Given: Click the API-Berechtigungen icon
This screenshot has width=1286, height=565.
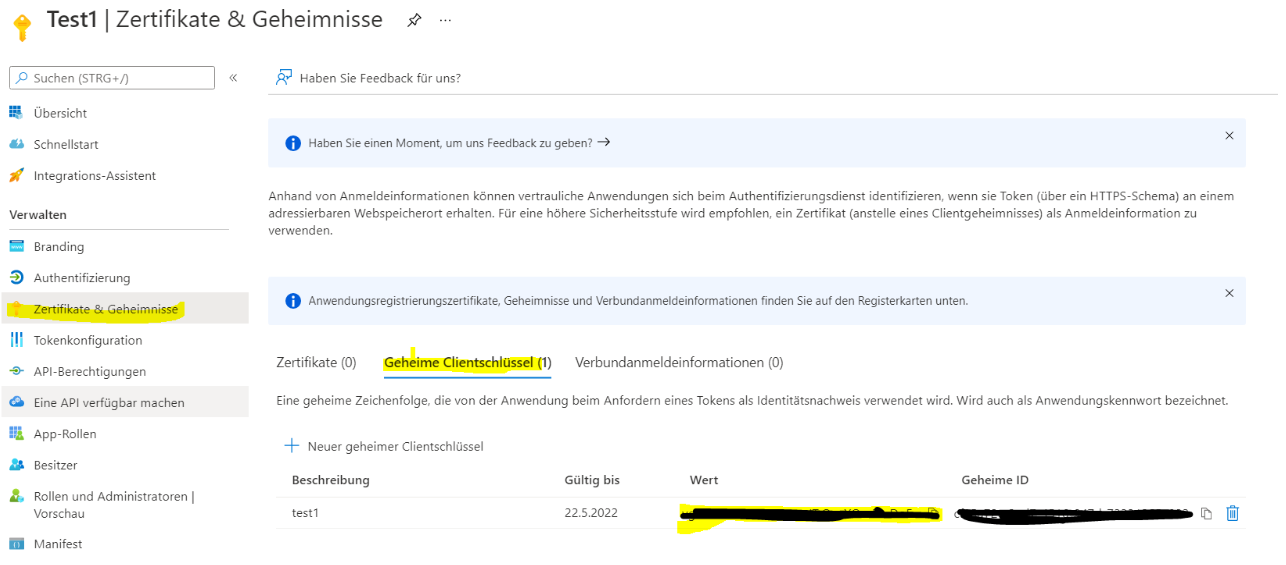Looking at the screenshot, I should point(16,371).
